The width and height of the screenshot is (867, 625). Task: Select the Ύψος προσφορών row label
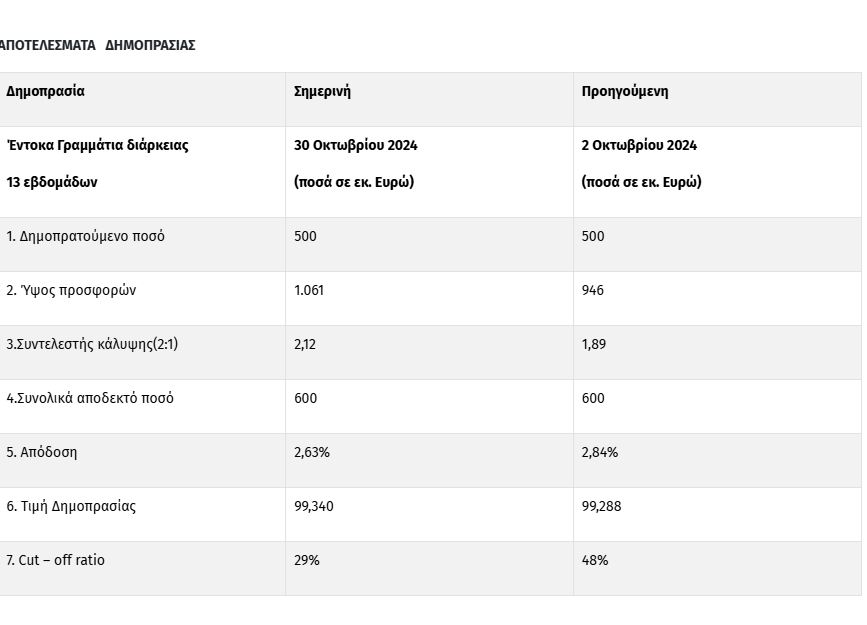point(71,290)
